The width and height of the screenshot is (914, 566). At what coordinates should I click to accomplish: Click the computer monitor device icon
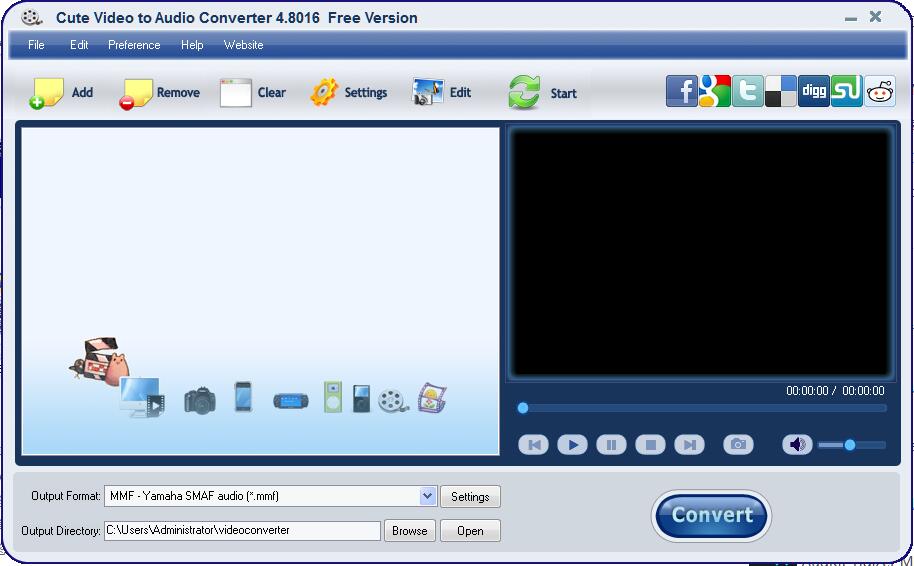142,398
